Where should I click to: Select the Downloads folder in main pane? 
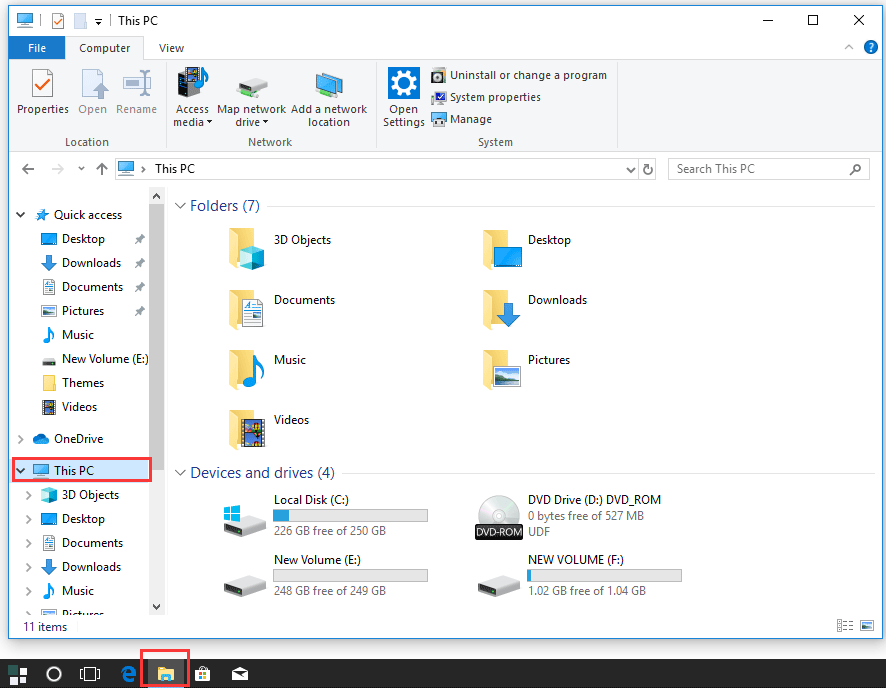pyautogui.click(x=535, y=308)
